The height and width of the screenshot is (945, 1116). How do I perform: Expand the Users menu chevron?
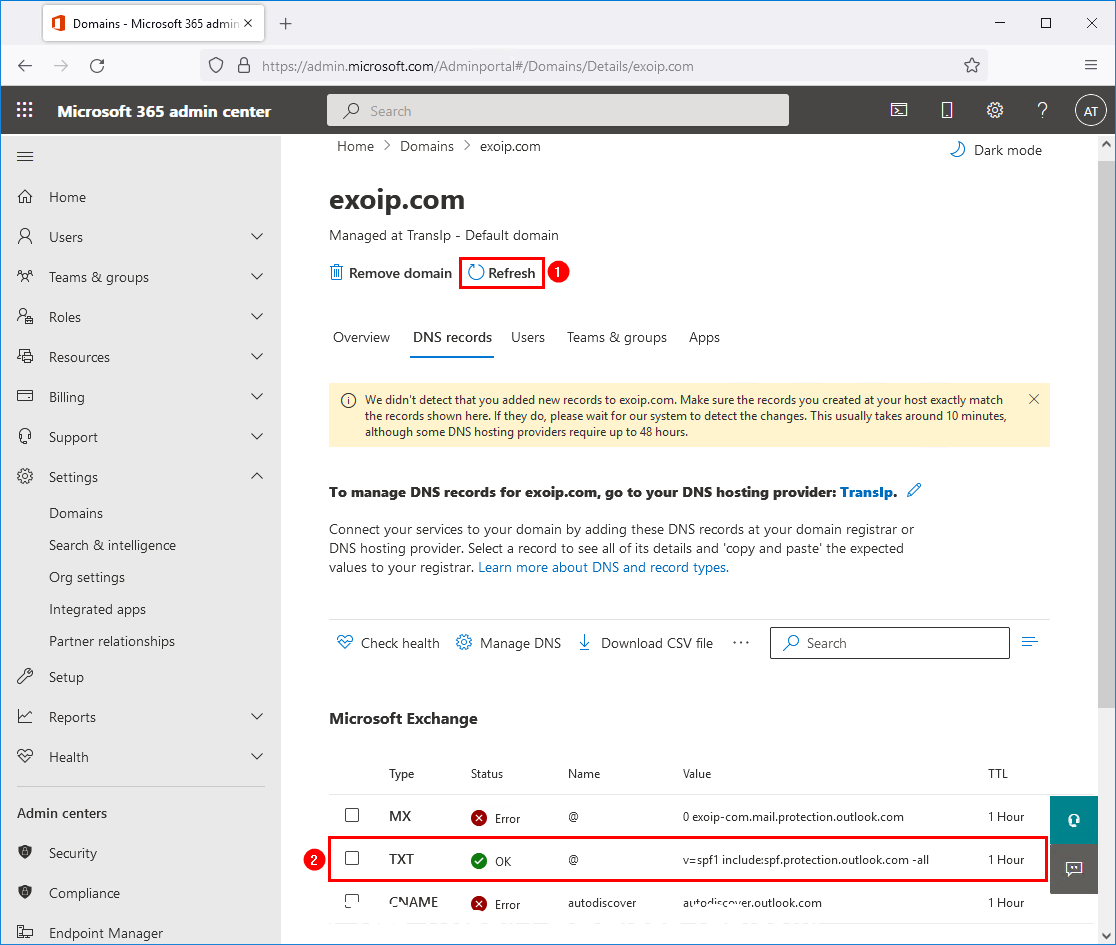[257, 236]
